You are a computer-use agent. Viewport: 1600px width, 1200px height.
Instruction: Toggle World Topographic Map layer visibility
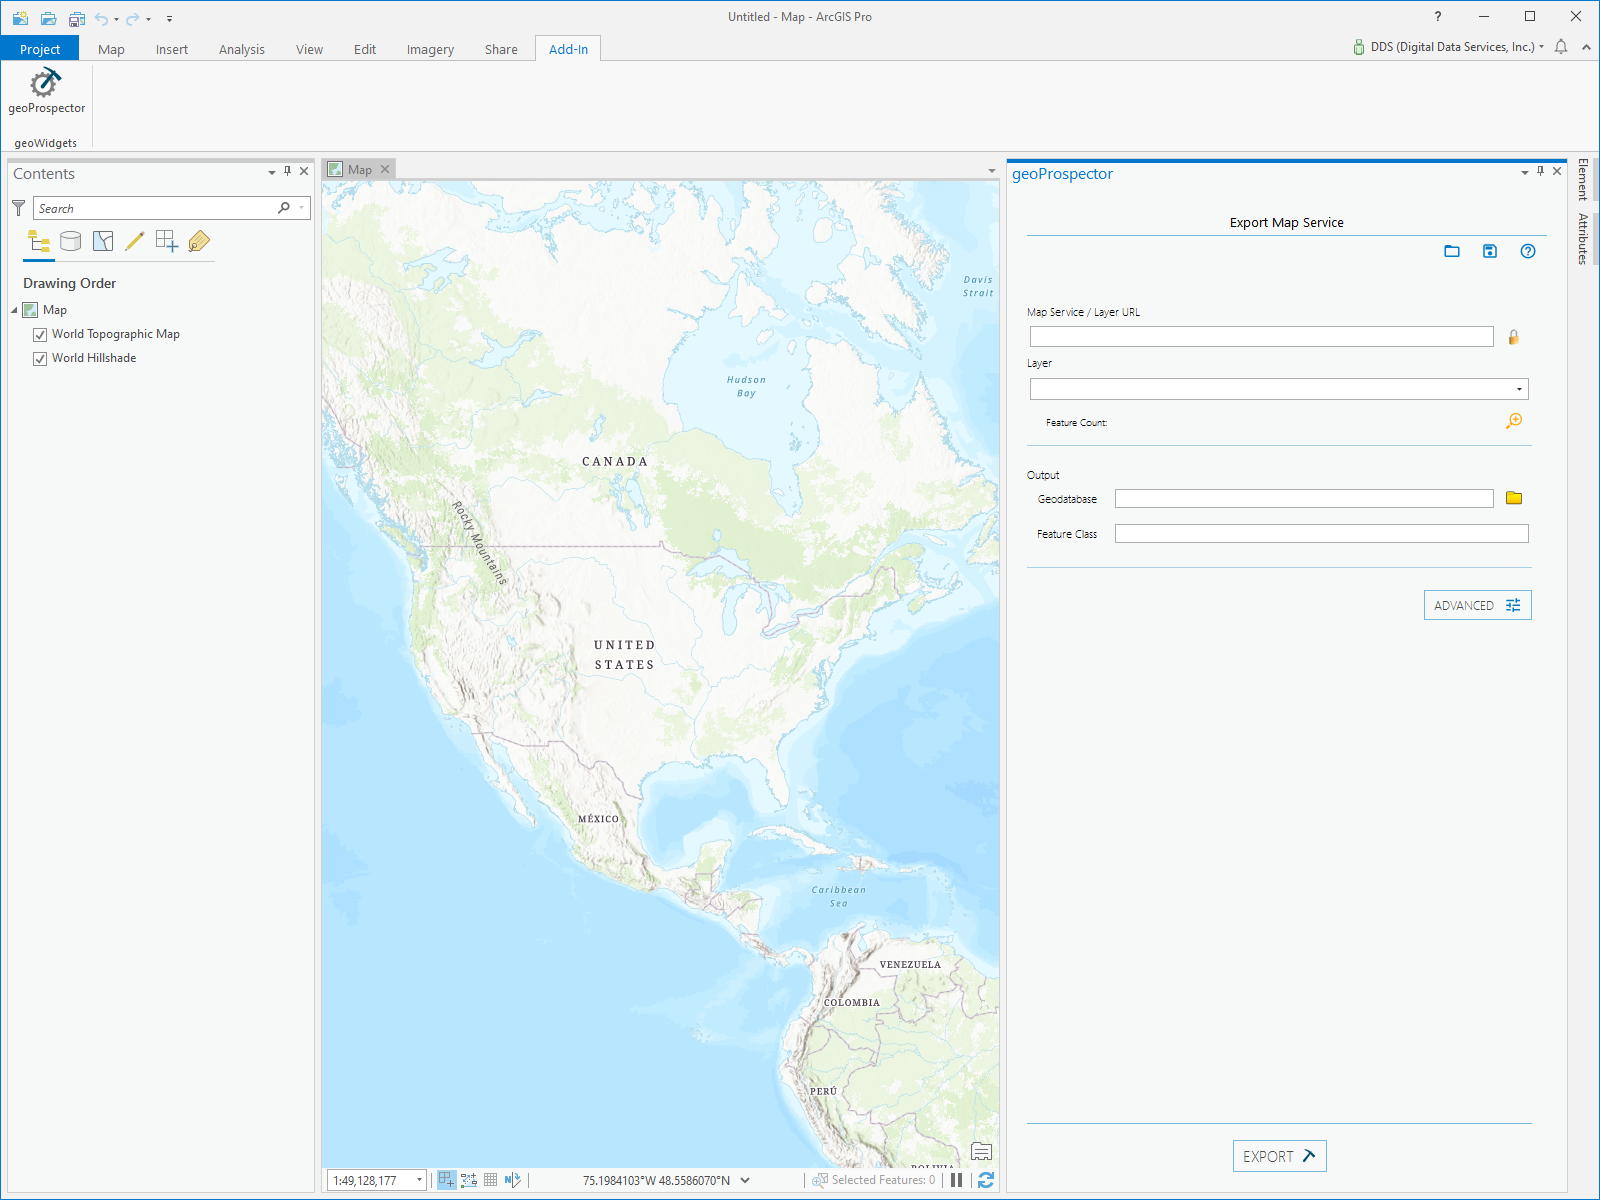[40, 335]
